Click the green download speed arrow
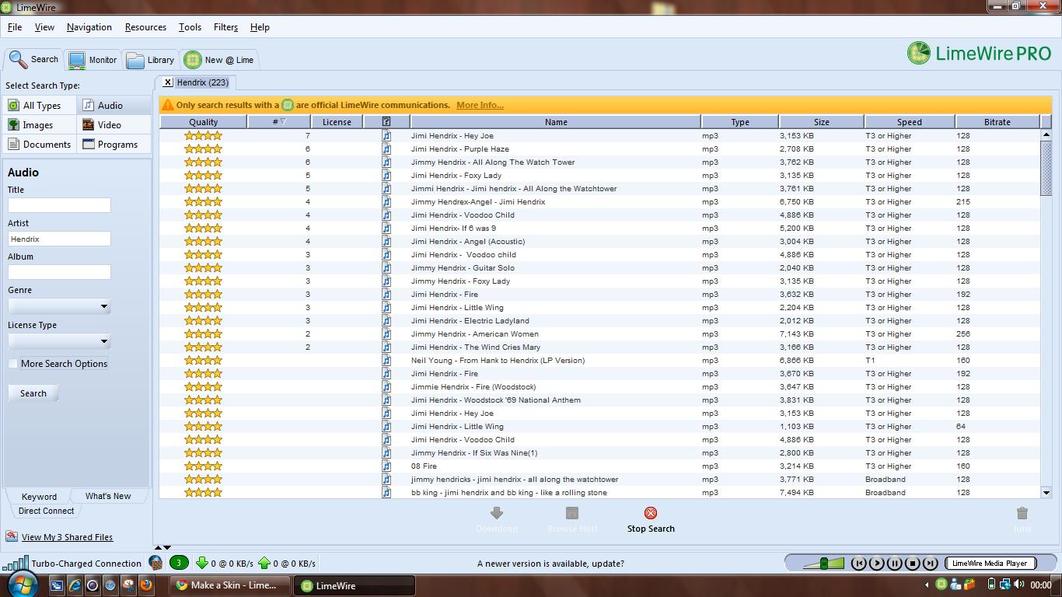The height and width of the screenshot is (597, 1062). (x=201, y=562)
